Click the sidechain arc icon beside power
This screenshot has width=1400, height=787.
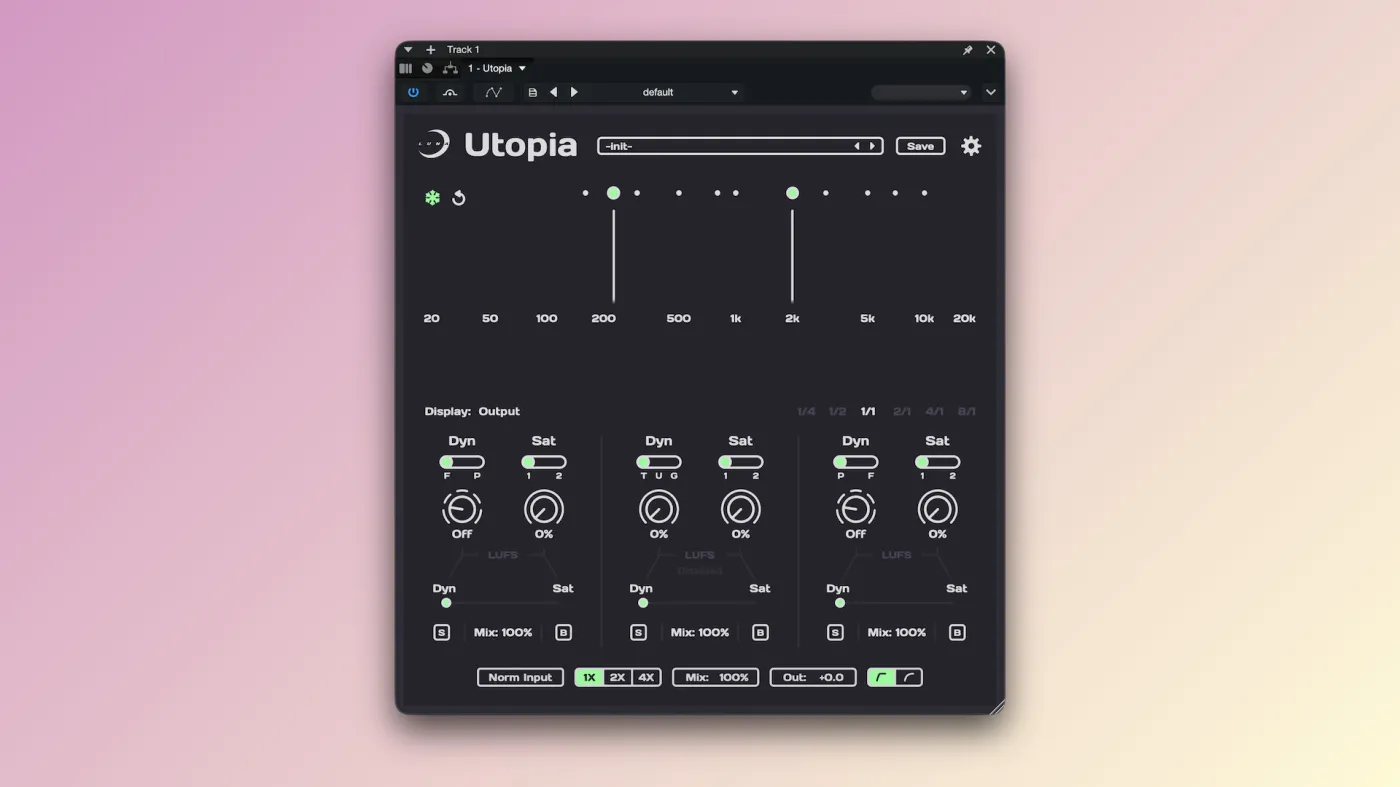click(x=450, y=92)
